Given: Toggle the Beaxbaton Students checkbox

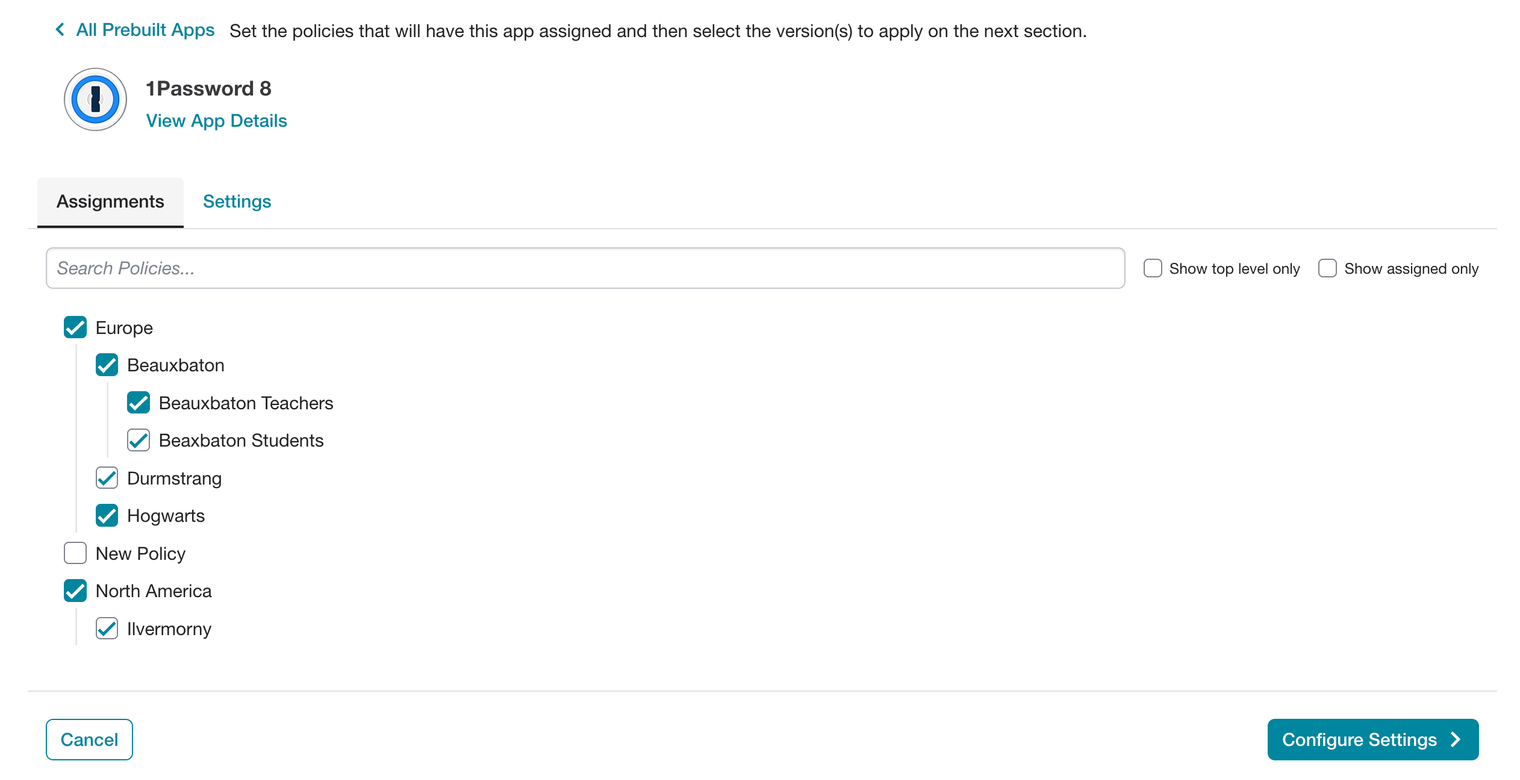Looking at the screenshot, I should coord(138,441).
